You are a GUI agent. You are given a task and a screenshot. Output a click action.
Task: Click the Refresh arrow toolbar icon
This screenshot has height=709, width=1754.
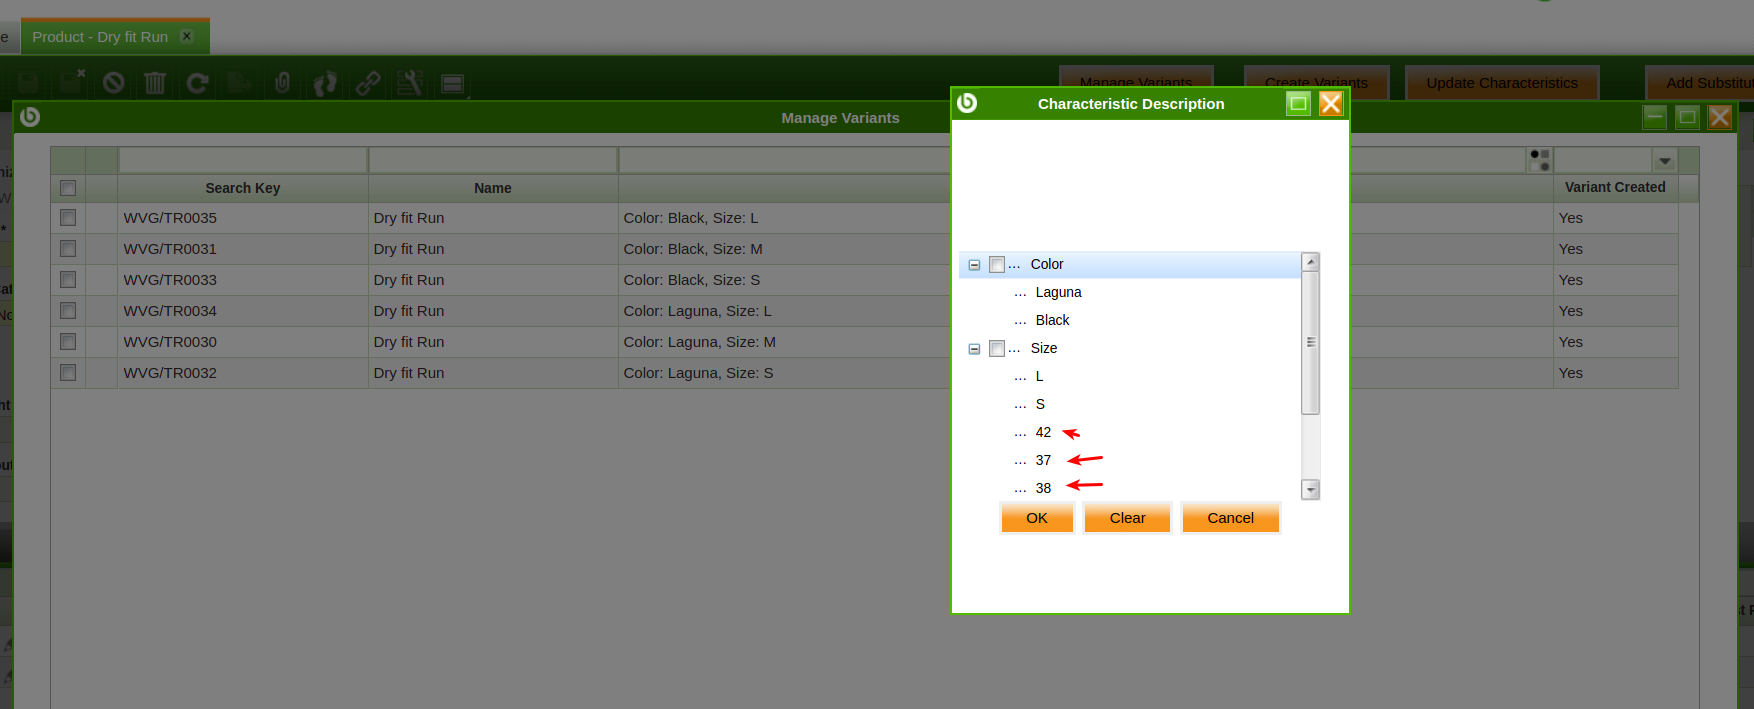click(197, 83)
